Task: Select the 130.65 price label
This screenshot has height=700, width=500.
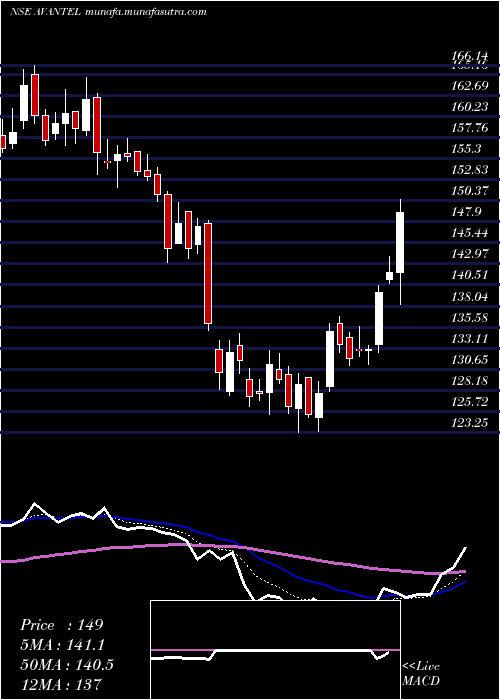Action: coord(470,359)
